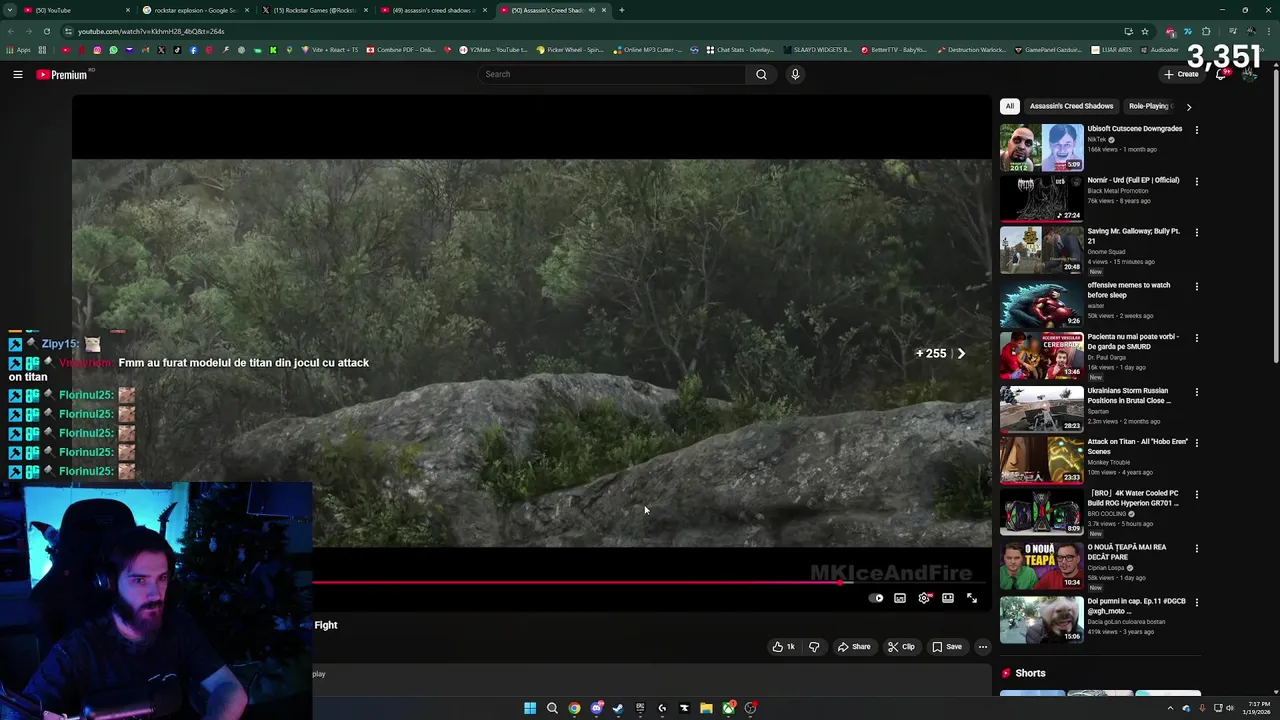Turn on subtitles in video player

tap(900, 598)
